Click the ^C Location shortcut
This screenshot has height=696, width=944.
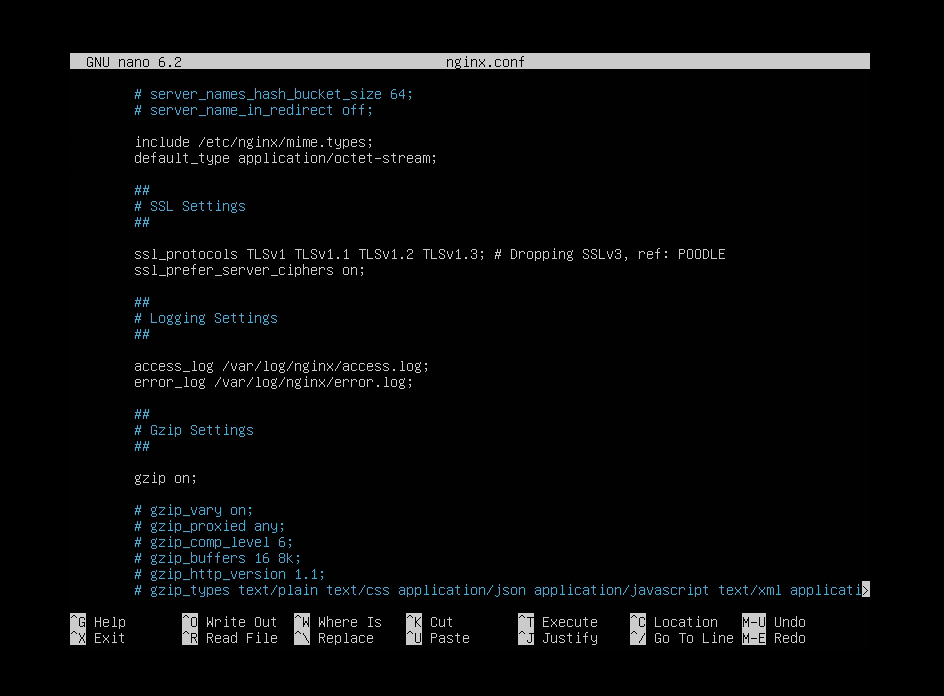(x=674, y=622)
